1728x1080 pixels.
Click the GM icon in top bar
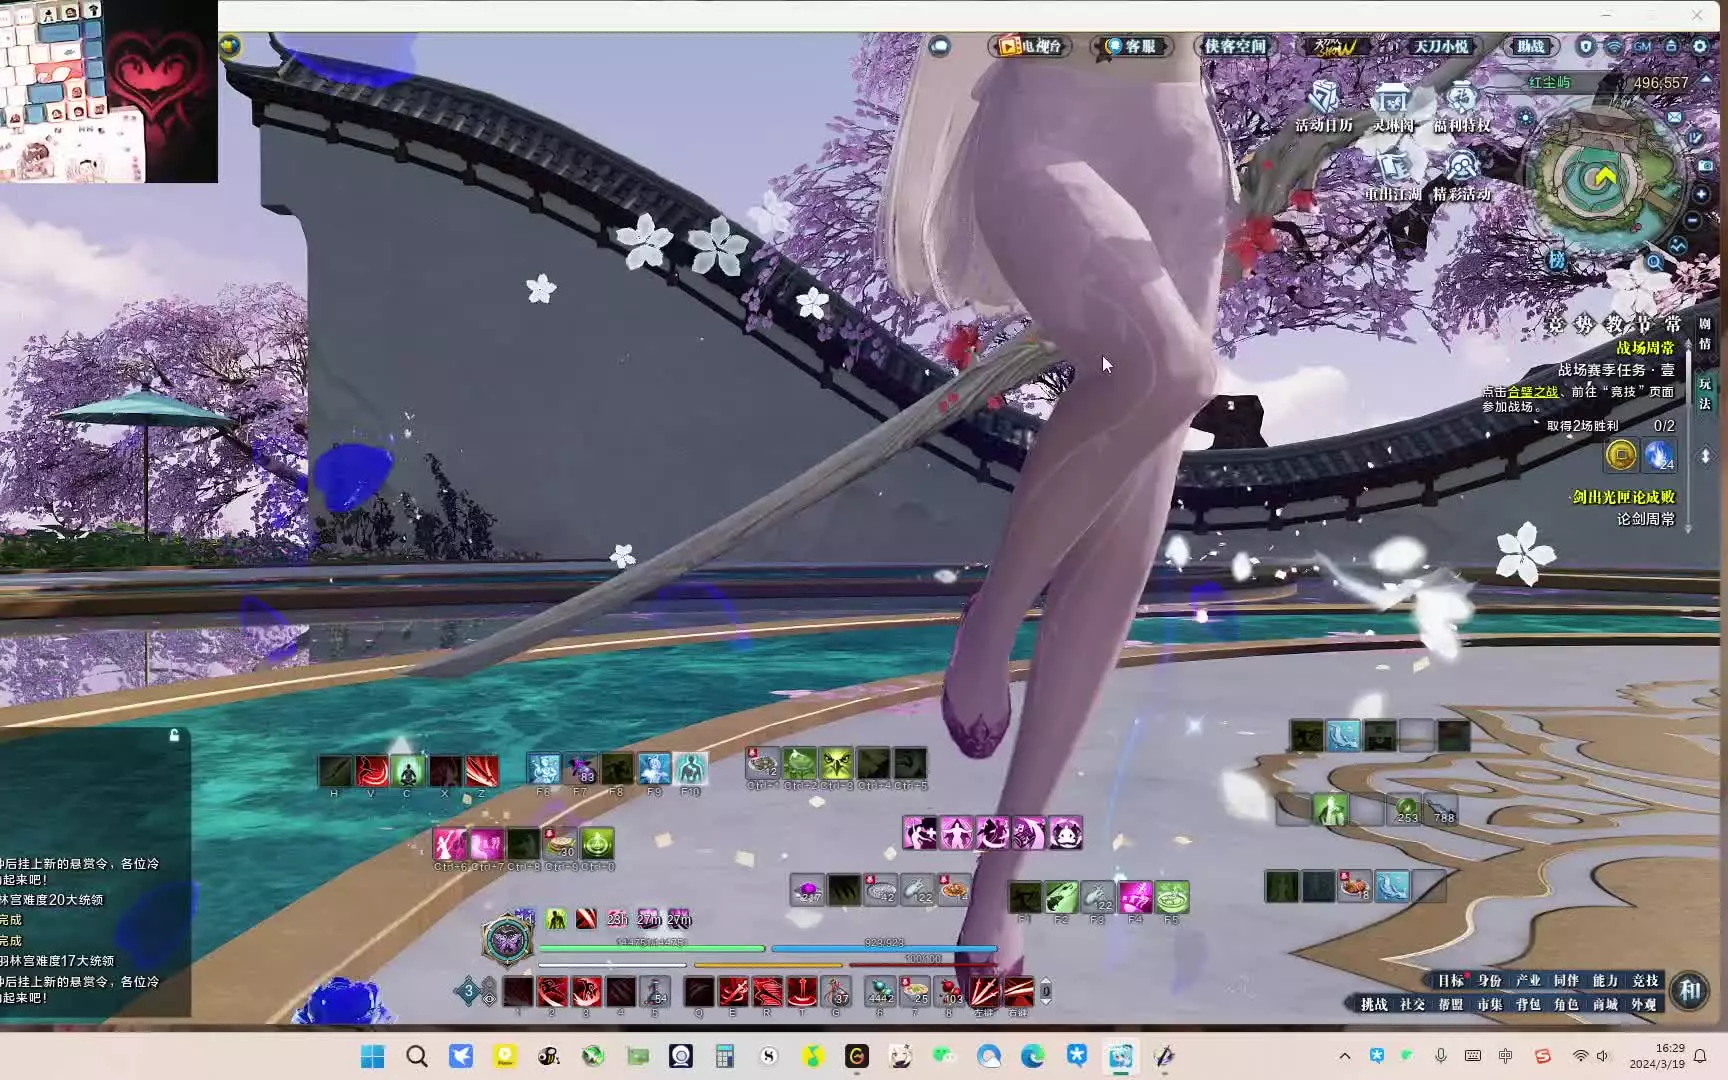pos(1643,46)
